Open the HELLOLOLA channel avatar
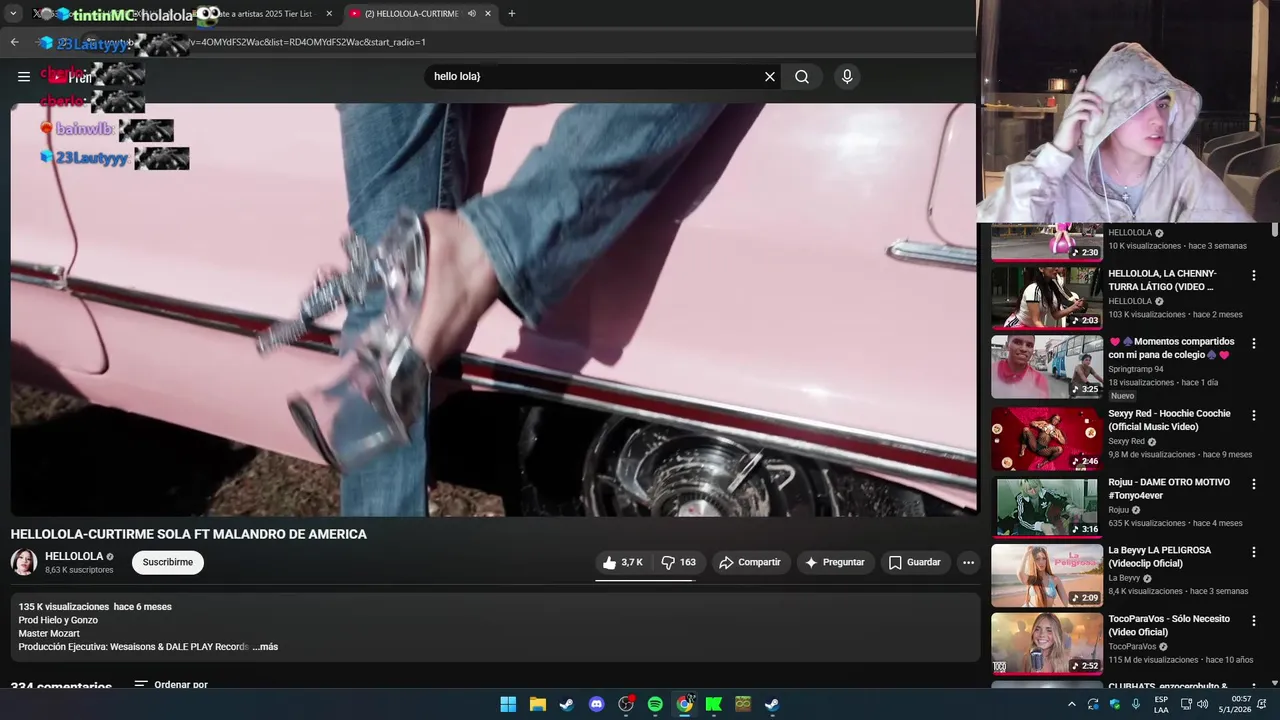This screenshot has height=720, width=1280. [x=24, y=562]
